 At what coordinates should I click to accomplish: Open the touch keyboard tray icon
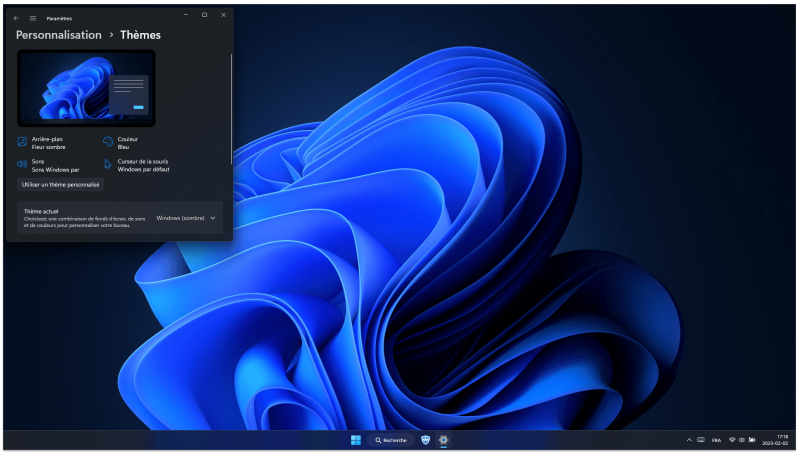click(x=701, y=440)
